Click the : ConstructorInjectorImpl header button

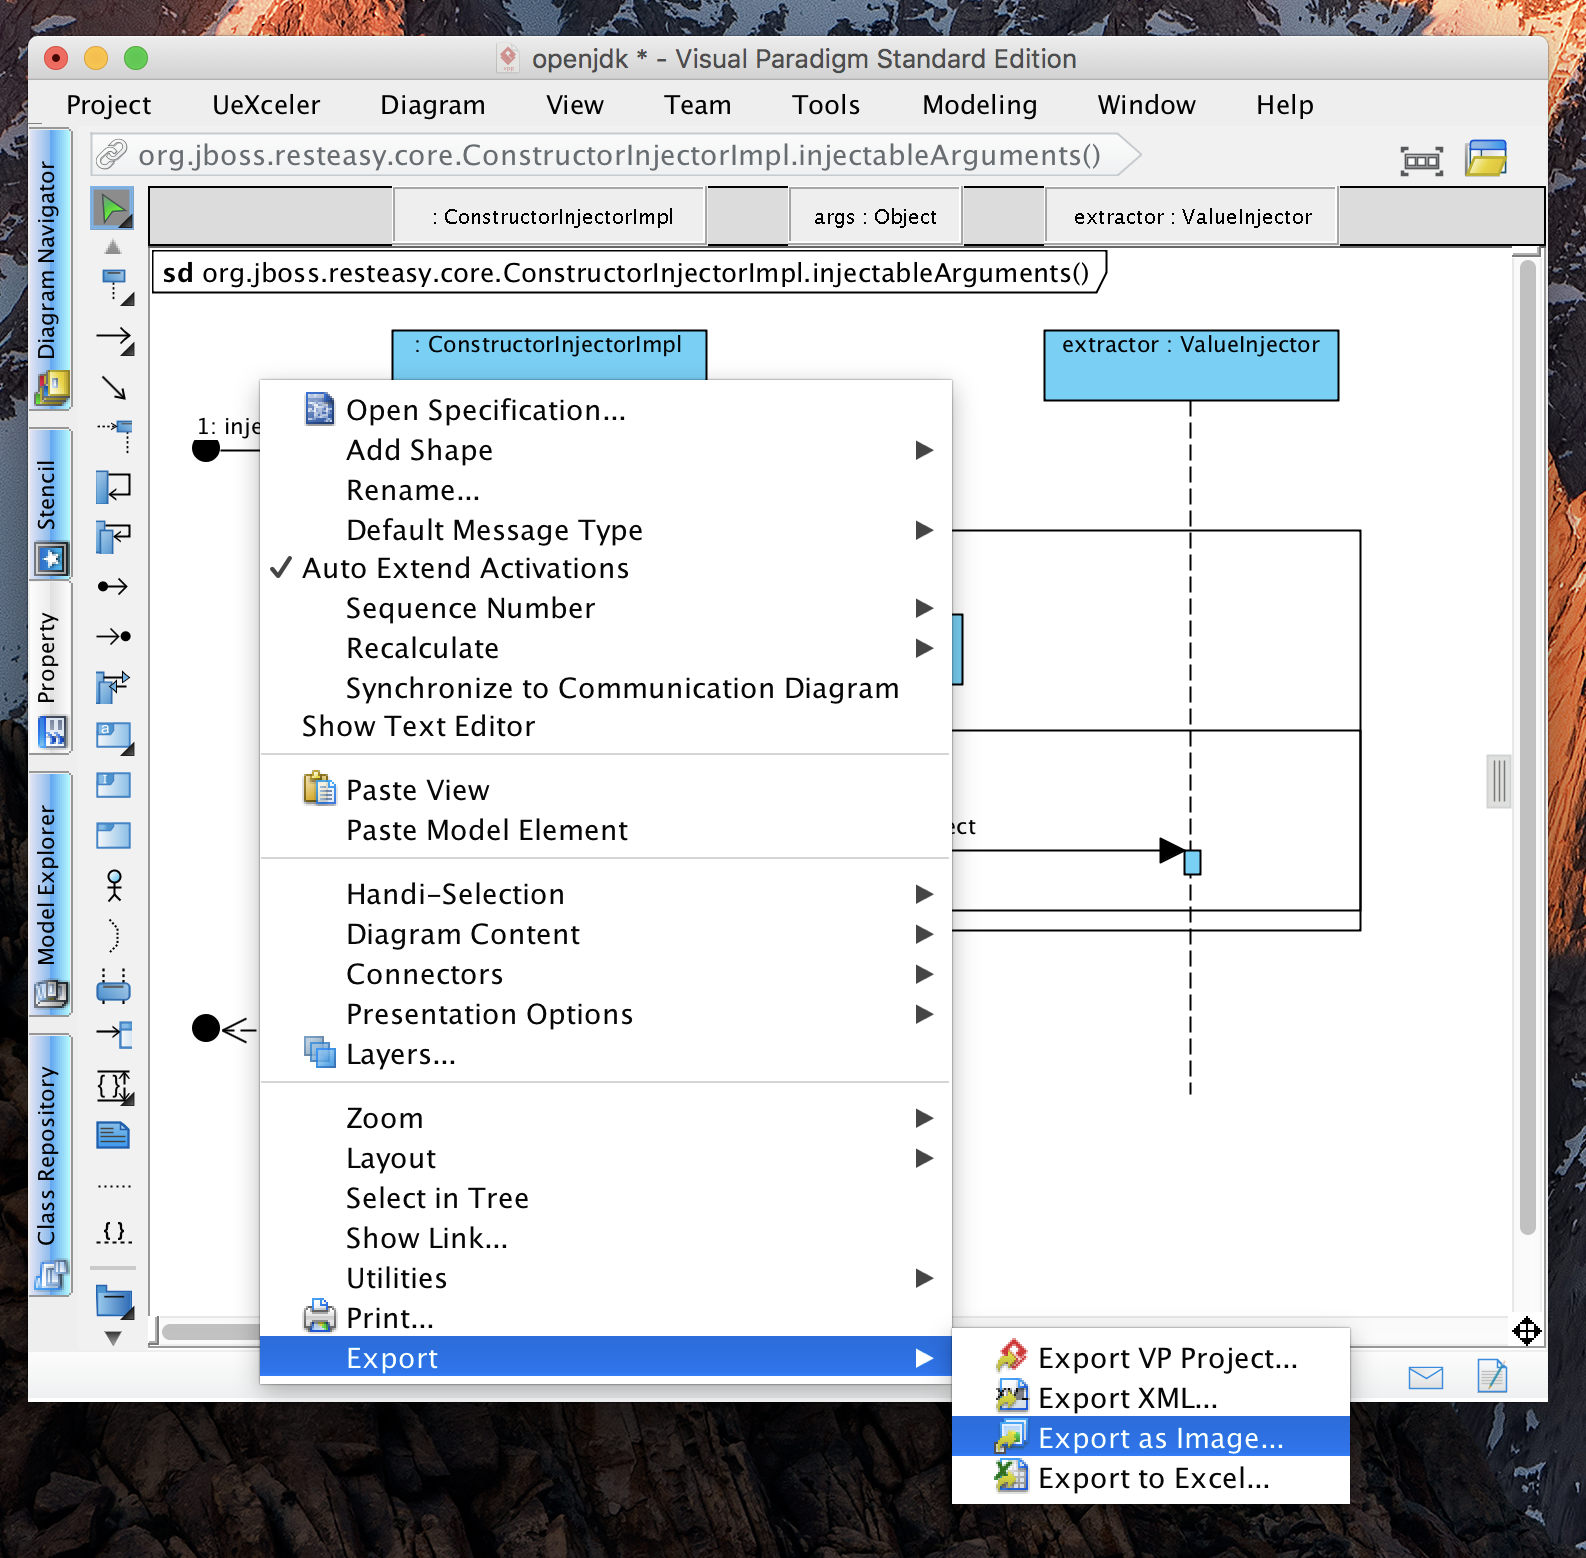coord(551,217)
